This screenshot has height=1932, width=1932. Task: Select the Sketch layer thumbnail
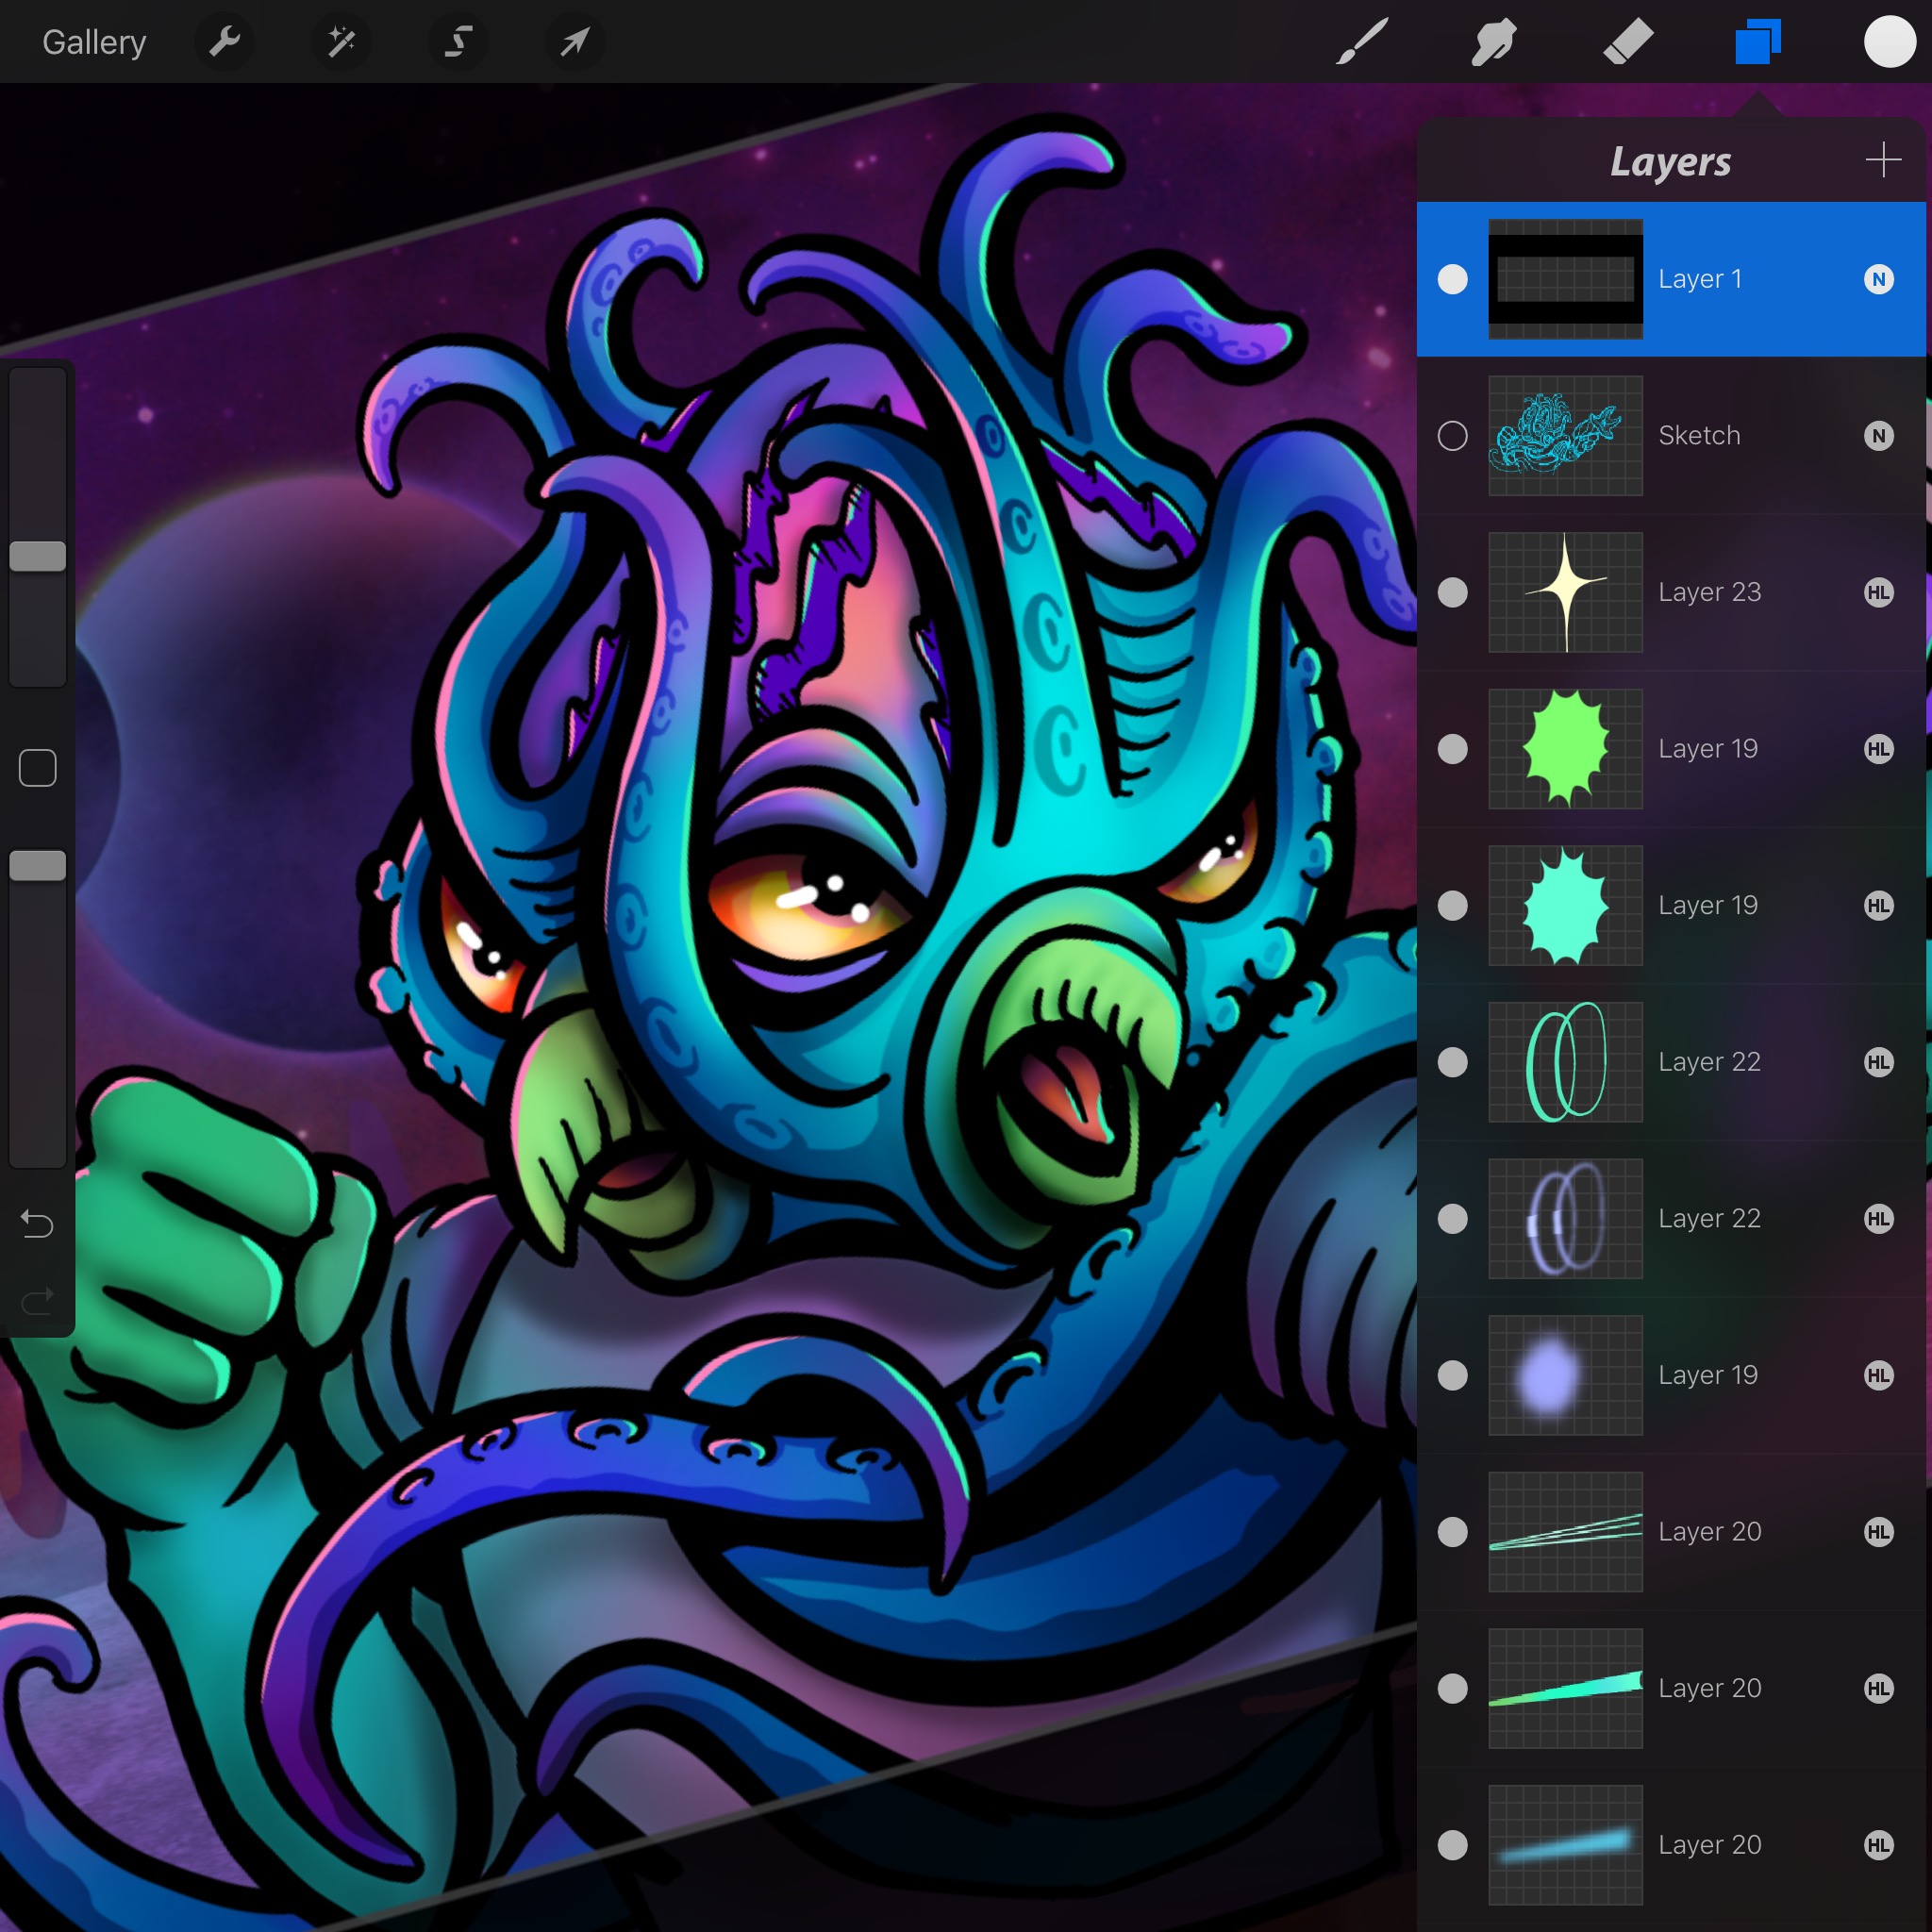click(1566, 432)
